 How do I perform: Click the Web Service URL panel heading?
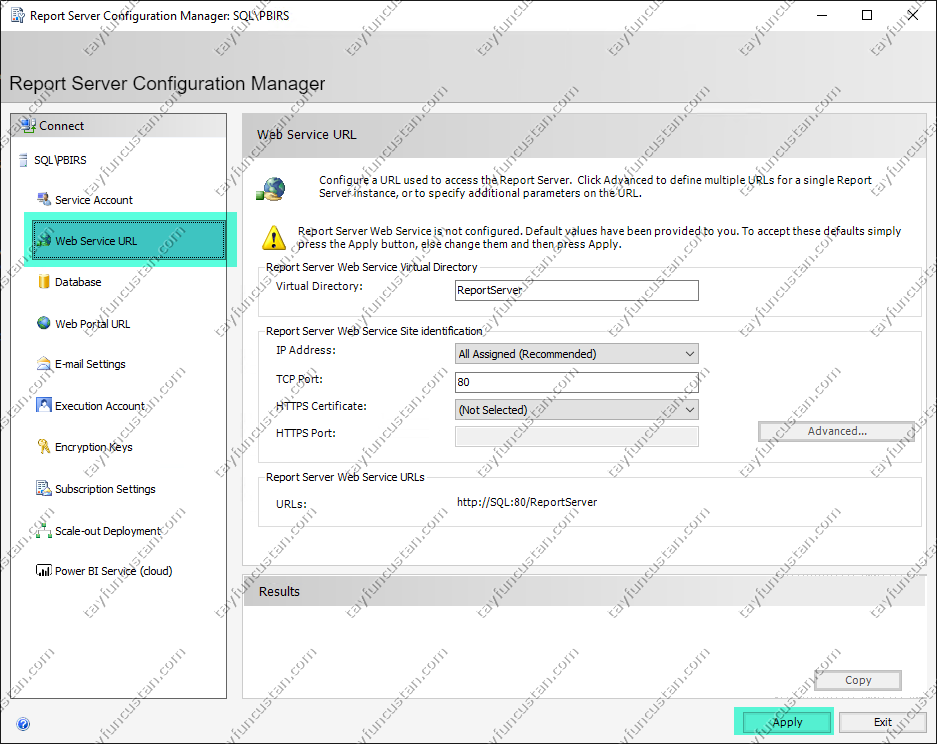[307, 134]
